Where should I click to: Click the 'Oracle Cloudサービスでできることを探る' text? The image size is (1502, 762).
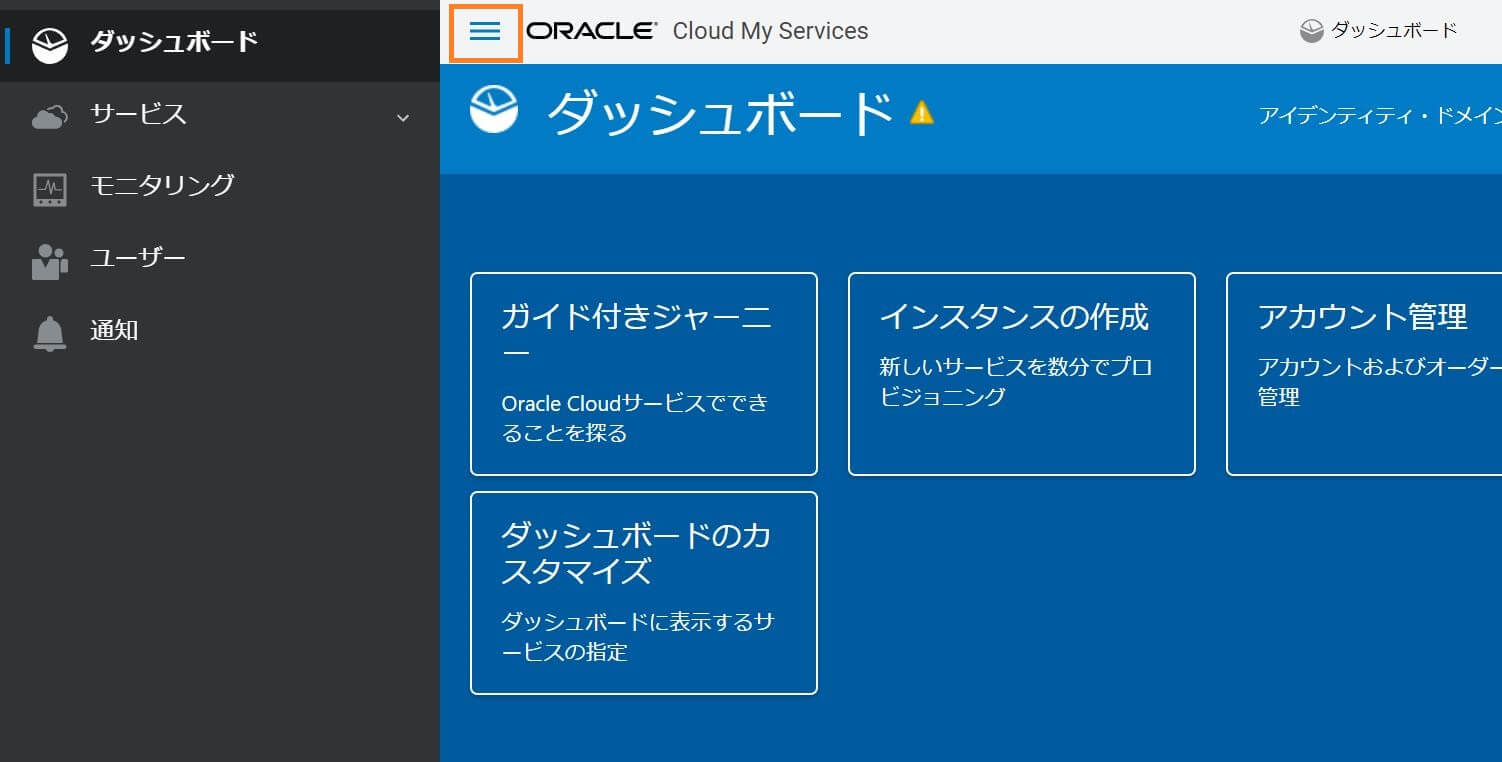[x=635, y=418]
